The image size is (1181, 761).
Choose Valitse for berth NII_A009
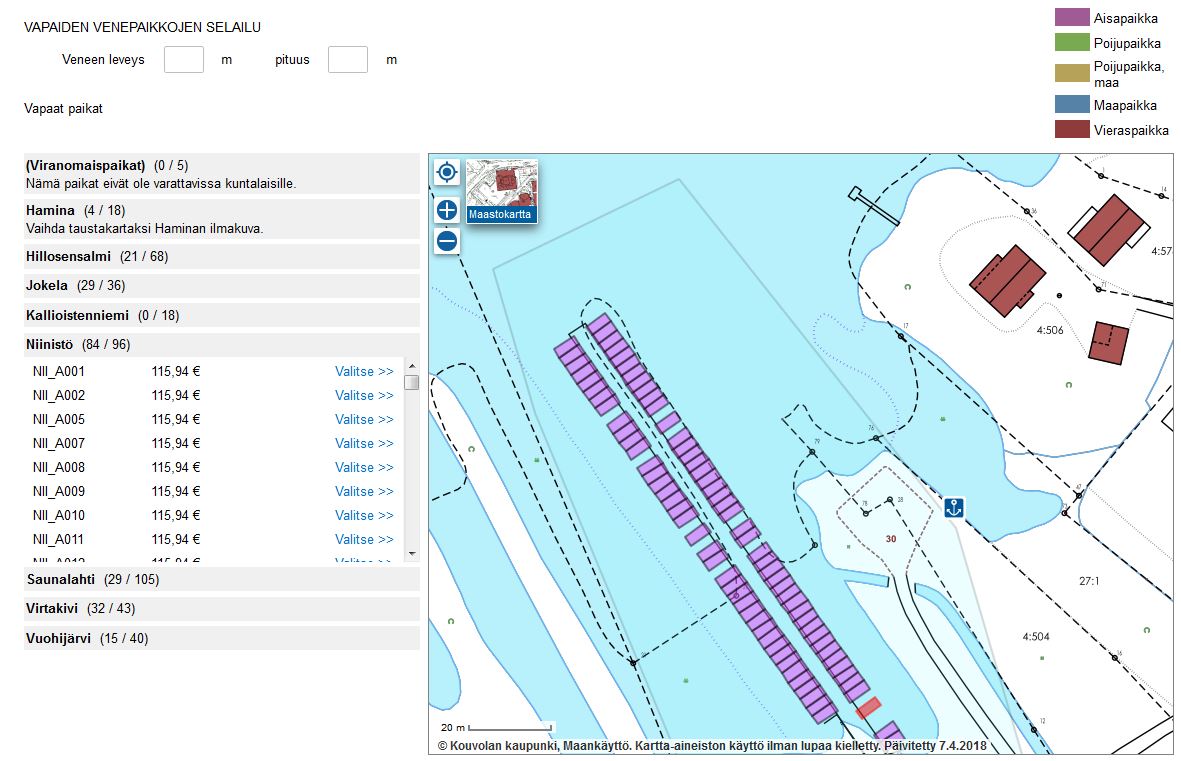364,491
